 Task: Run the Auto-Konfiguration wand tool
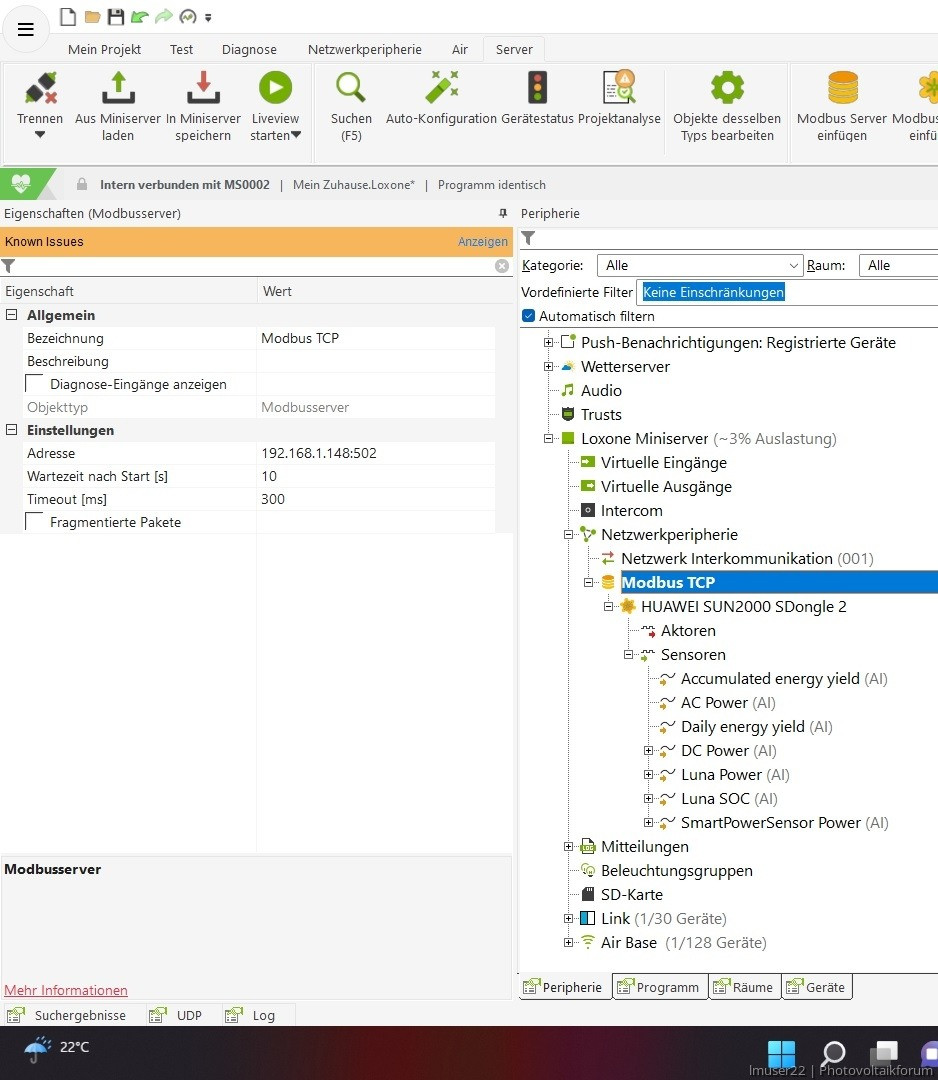(441, 98)
